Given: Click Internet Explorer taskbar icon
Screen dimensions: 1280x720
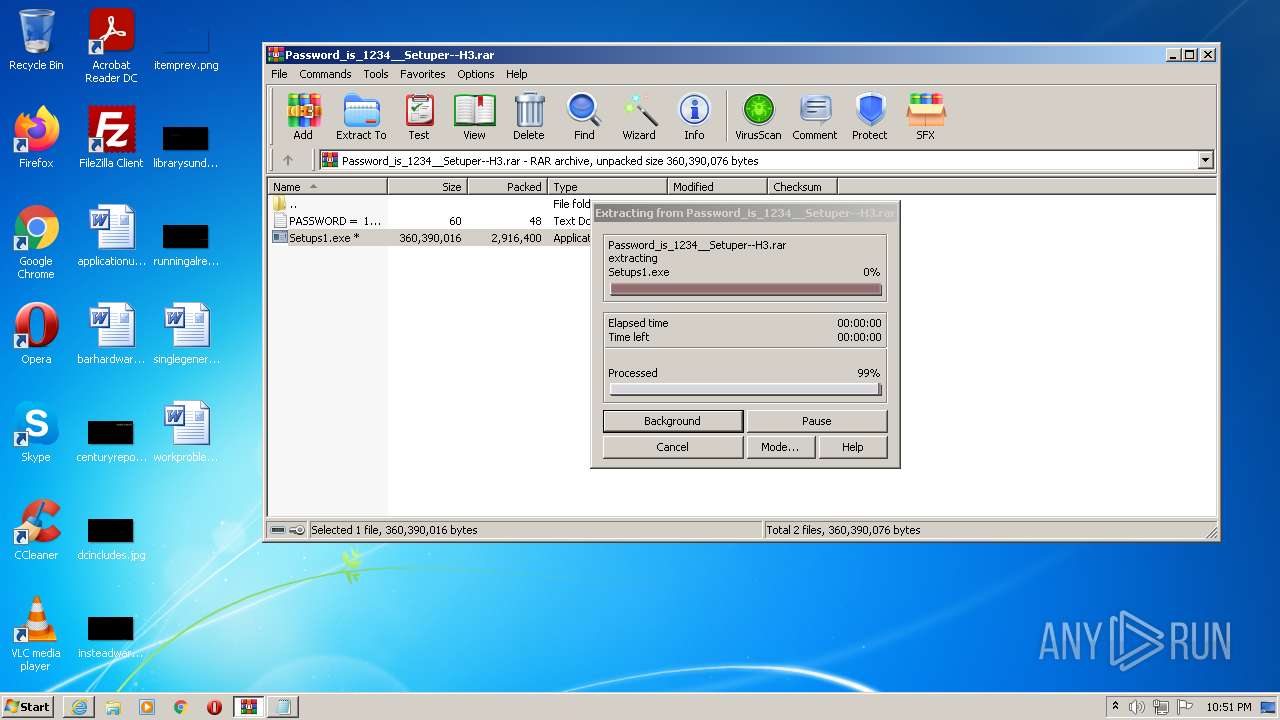Looking at the screenshot, I should pyautogui.click(x=79, y=707).
